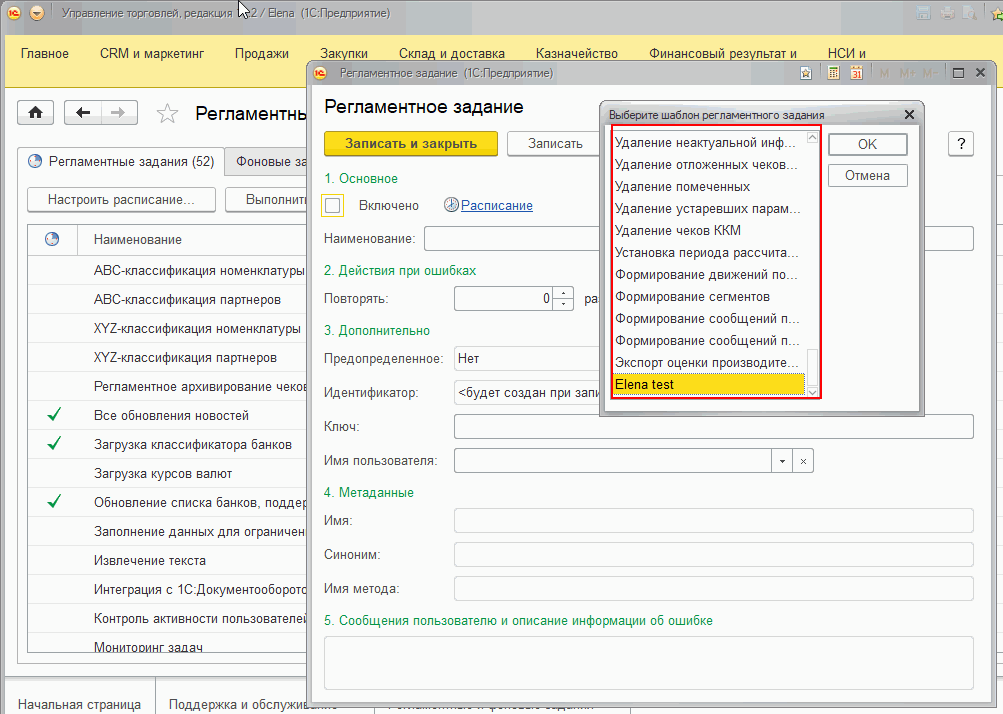Viewport: 1003px width, 714px height.
Task: Select Извлечение текста row
Action: click(168, 560)
